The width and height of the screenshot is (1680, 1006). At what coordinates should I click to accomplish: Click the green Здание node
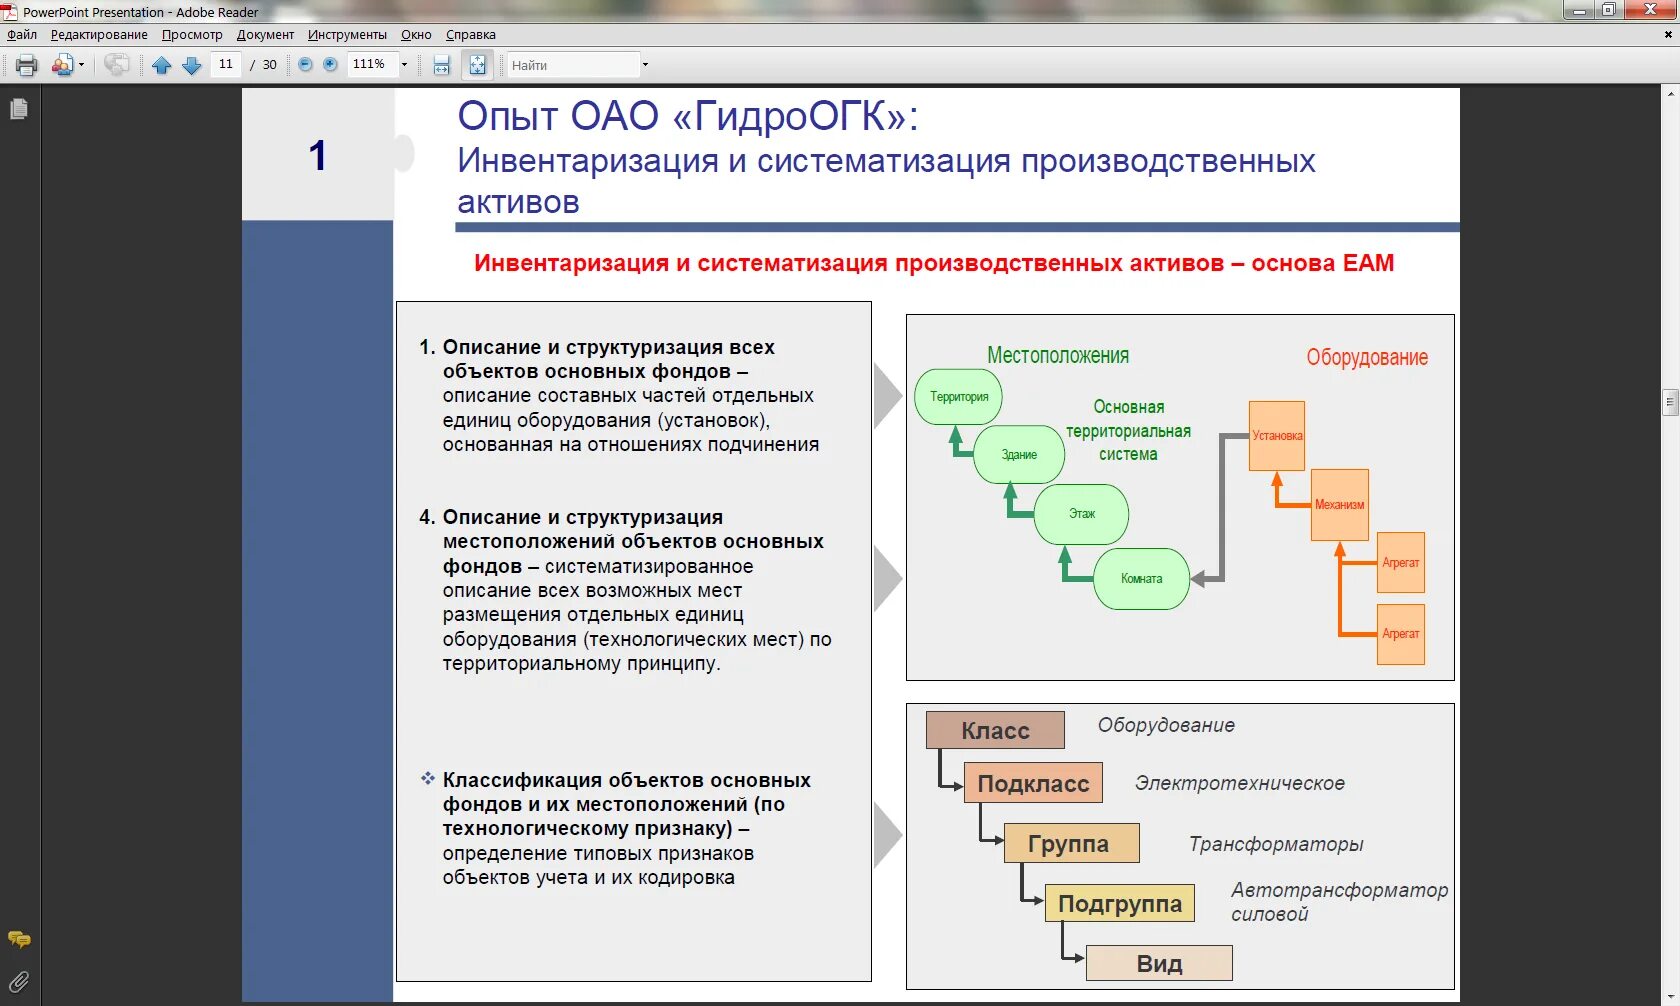click(x=1019, y=455)
